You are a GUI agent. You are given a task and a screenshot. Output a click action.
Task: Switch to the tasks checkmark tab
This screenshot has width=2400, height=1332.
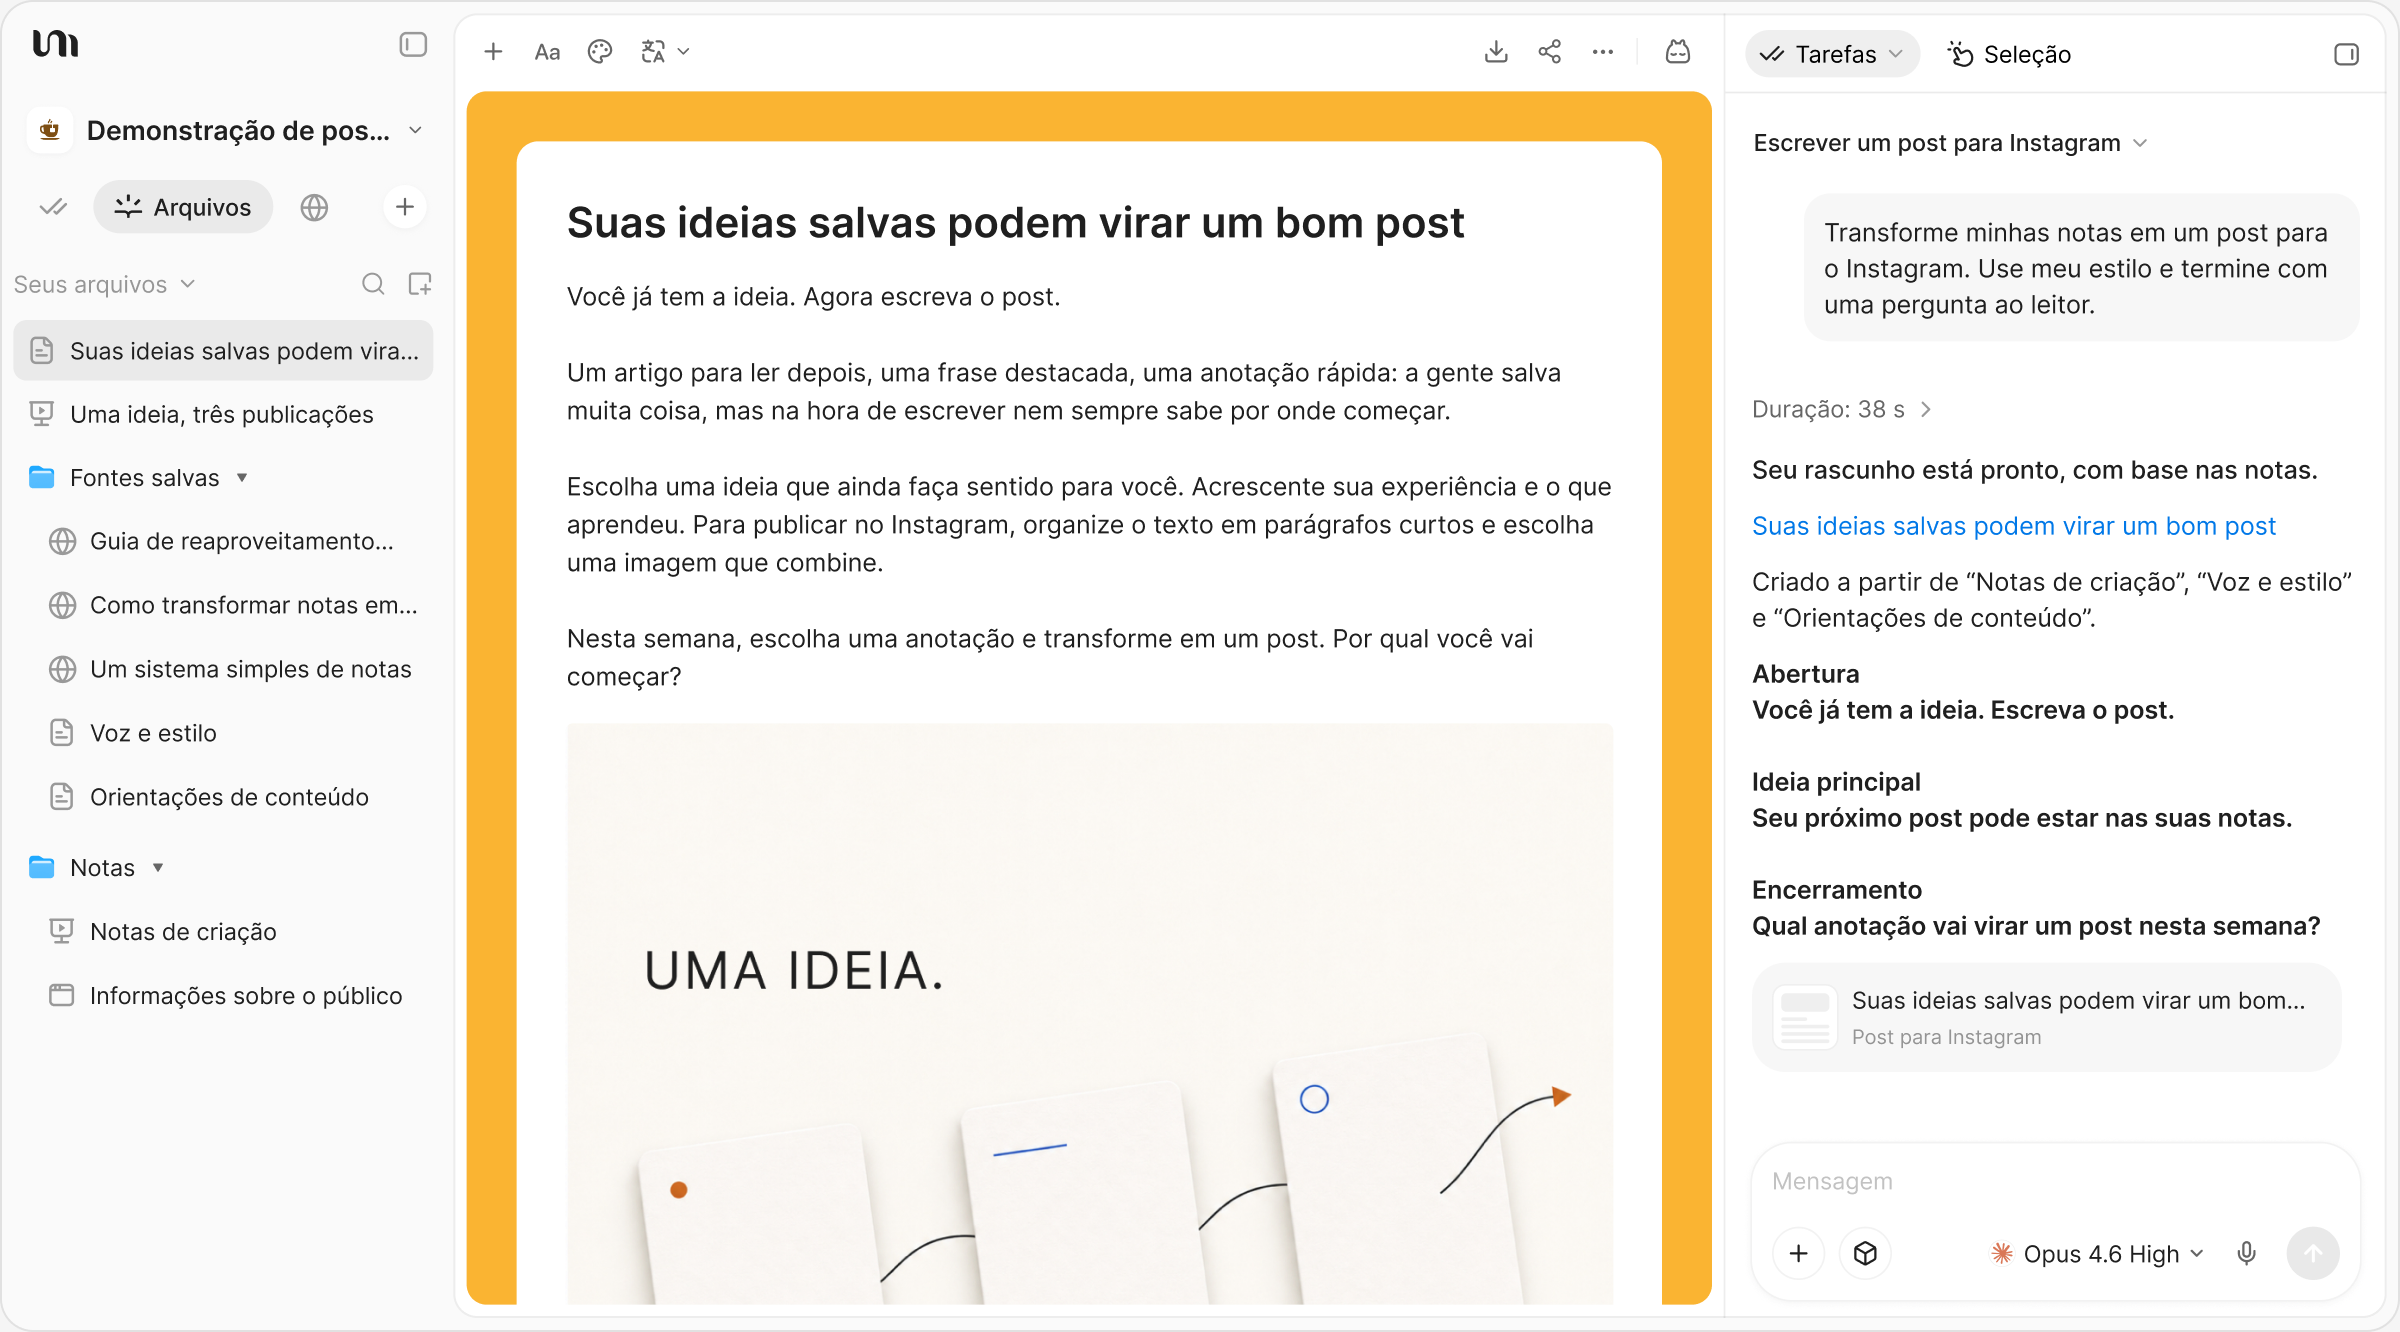pos(53,207)
